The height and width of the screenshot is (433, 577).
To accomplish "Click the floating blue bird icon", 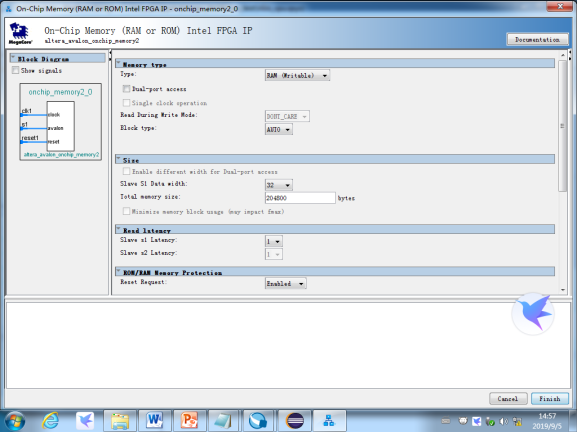I will pyautogui.click(x=533, y=314).
